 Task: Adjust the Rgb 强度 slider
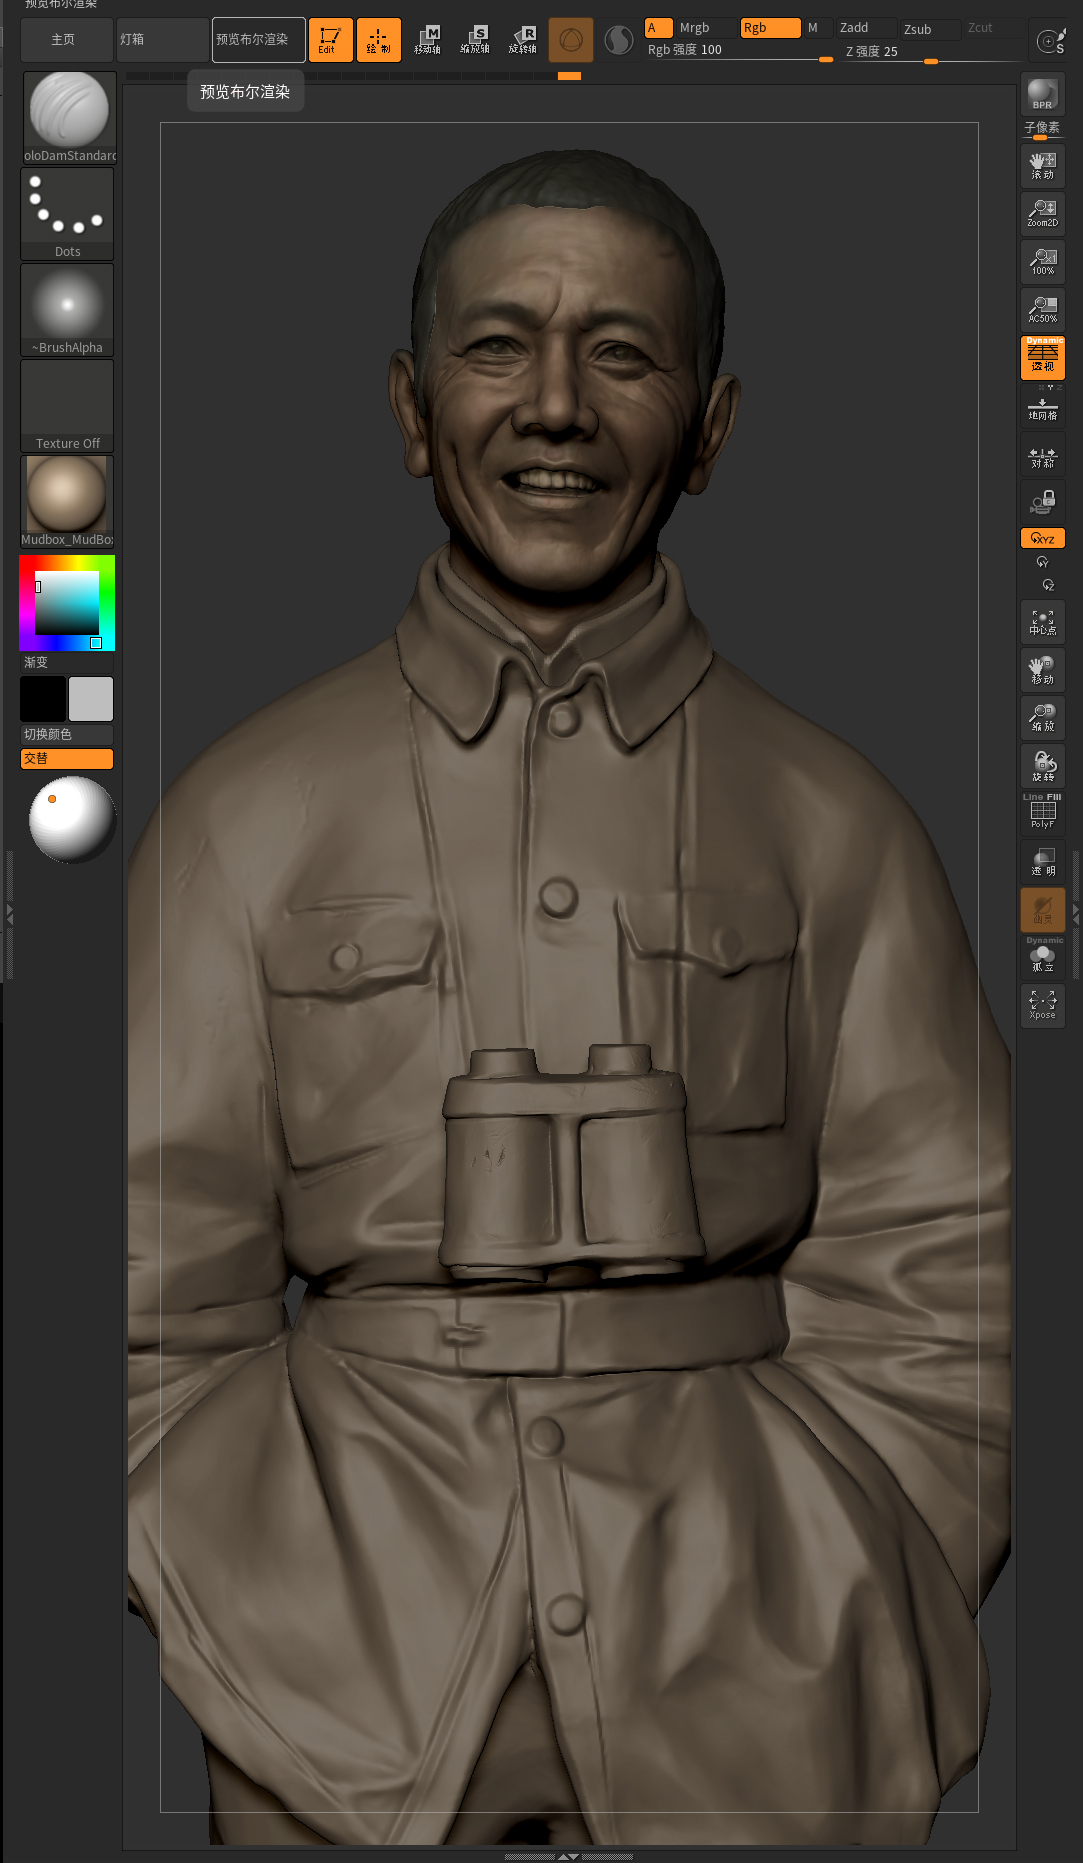click(738, 50)
